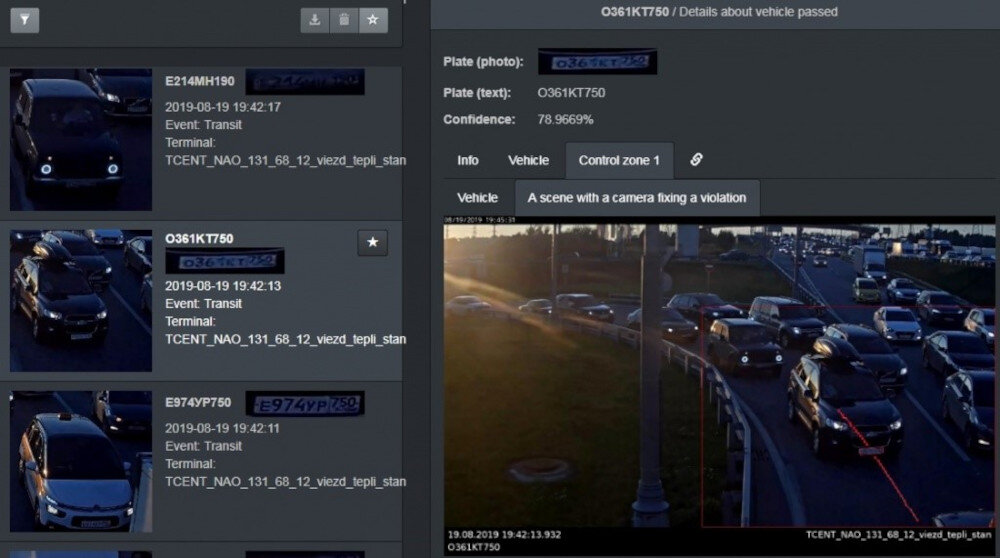Screen dimensions: 1000x558
Task: Click 'Event: Transit' in O361KT750 record
Action: click(203, 304)
